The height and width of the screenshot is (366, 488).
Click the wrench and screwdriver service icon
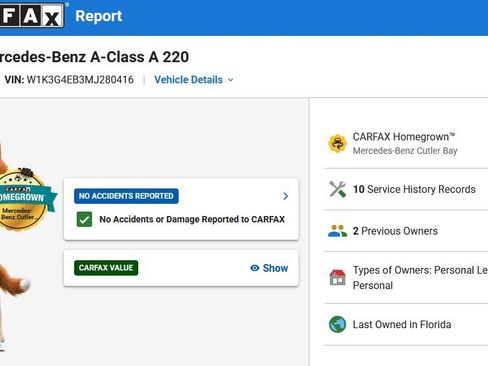click(x=337, y=189)
